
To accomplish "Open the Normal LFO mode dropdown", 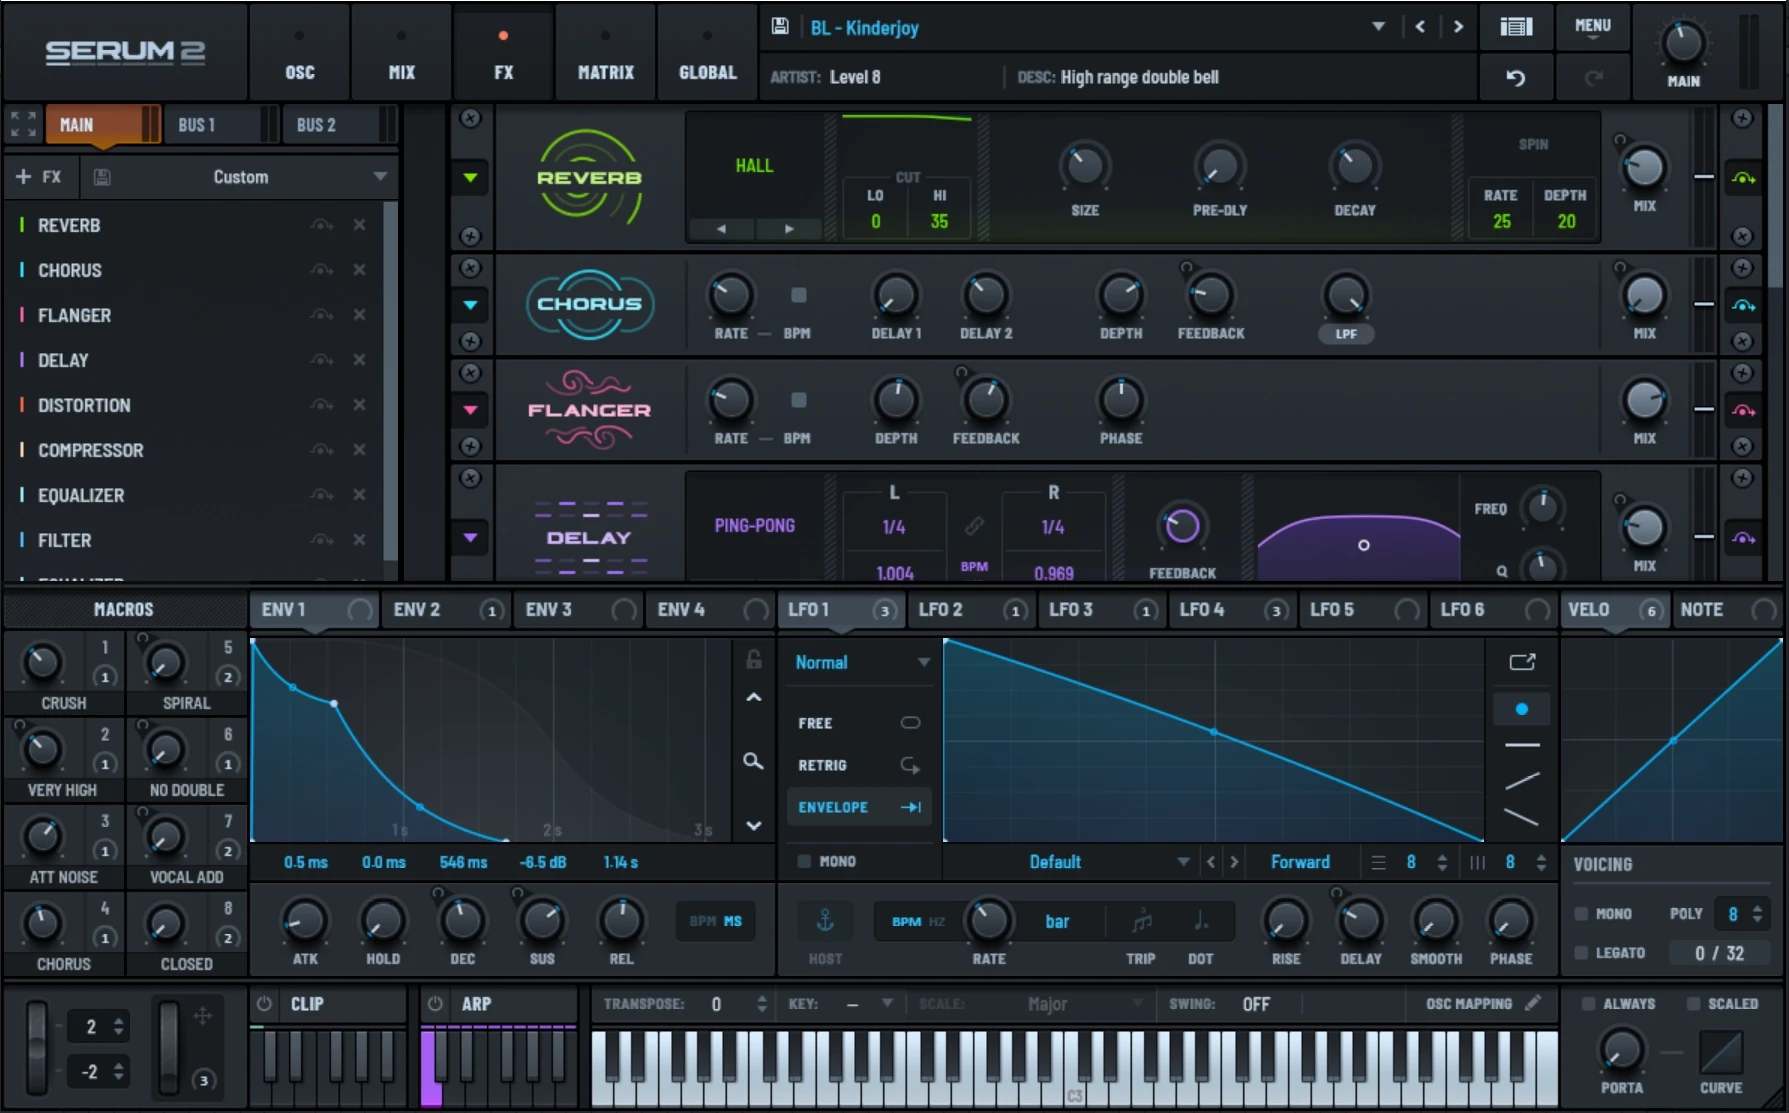I will 860,661.
